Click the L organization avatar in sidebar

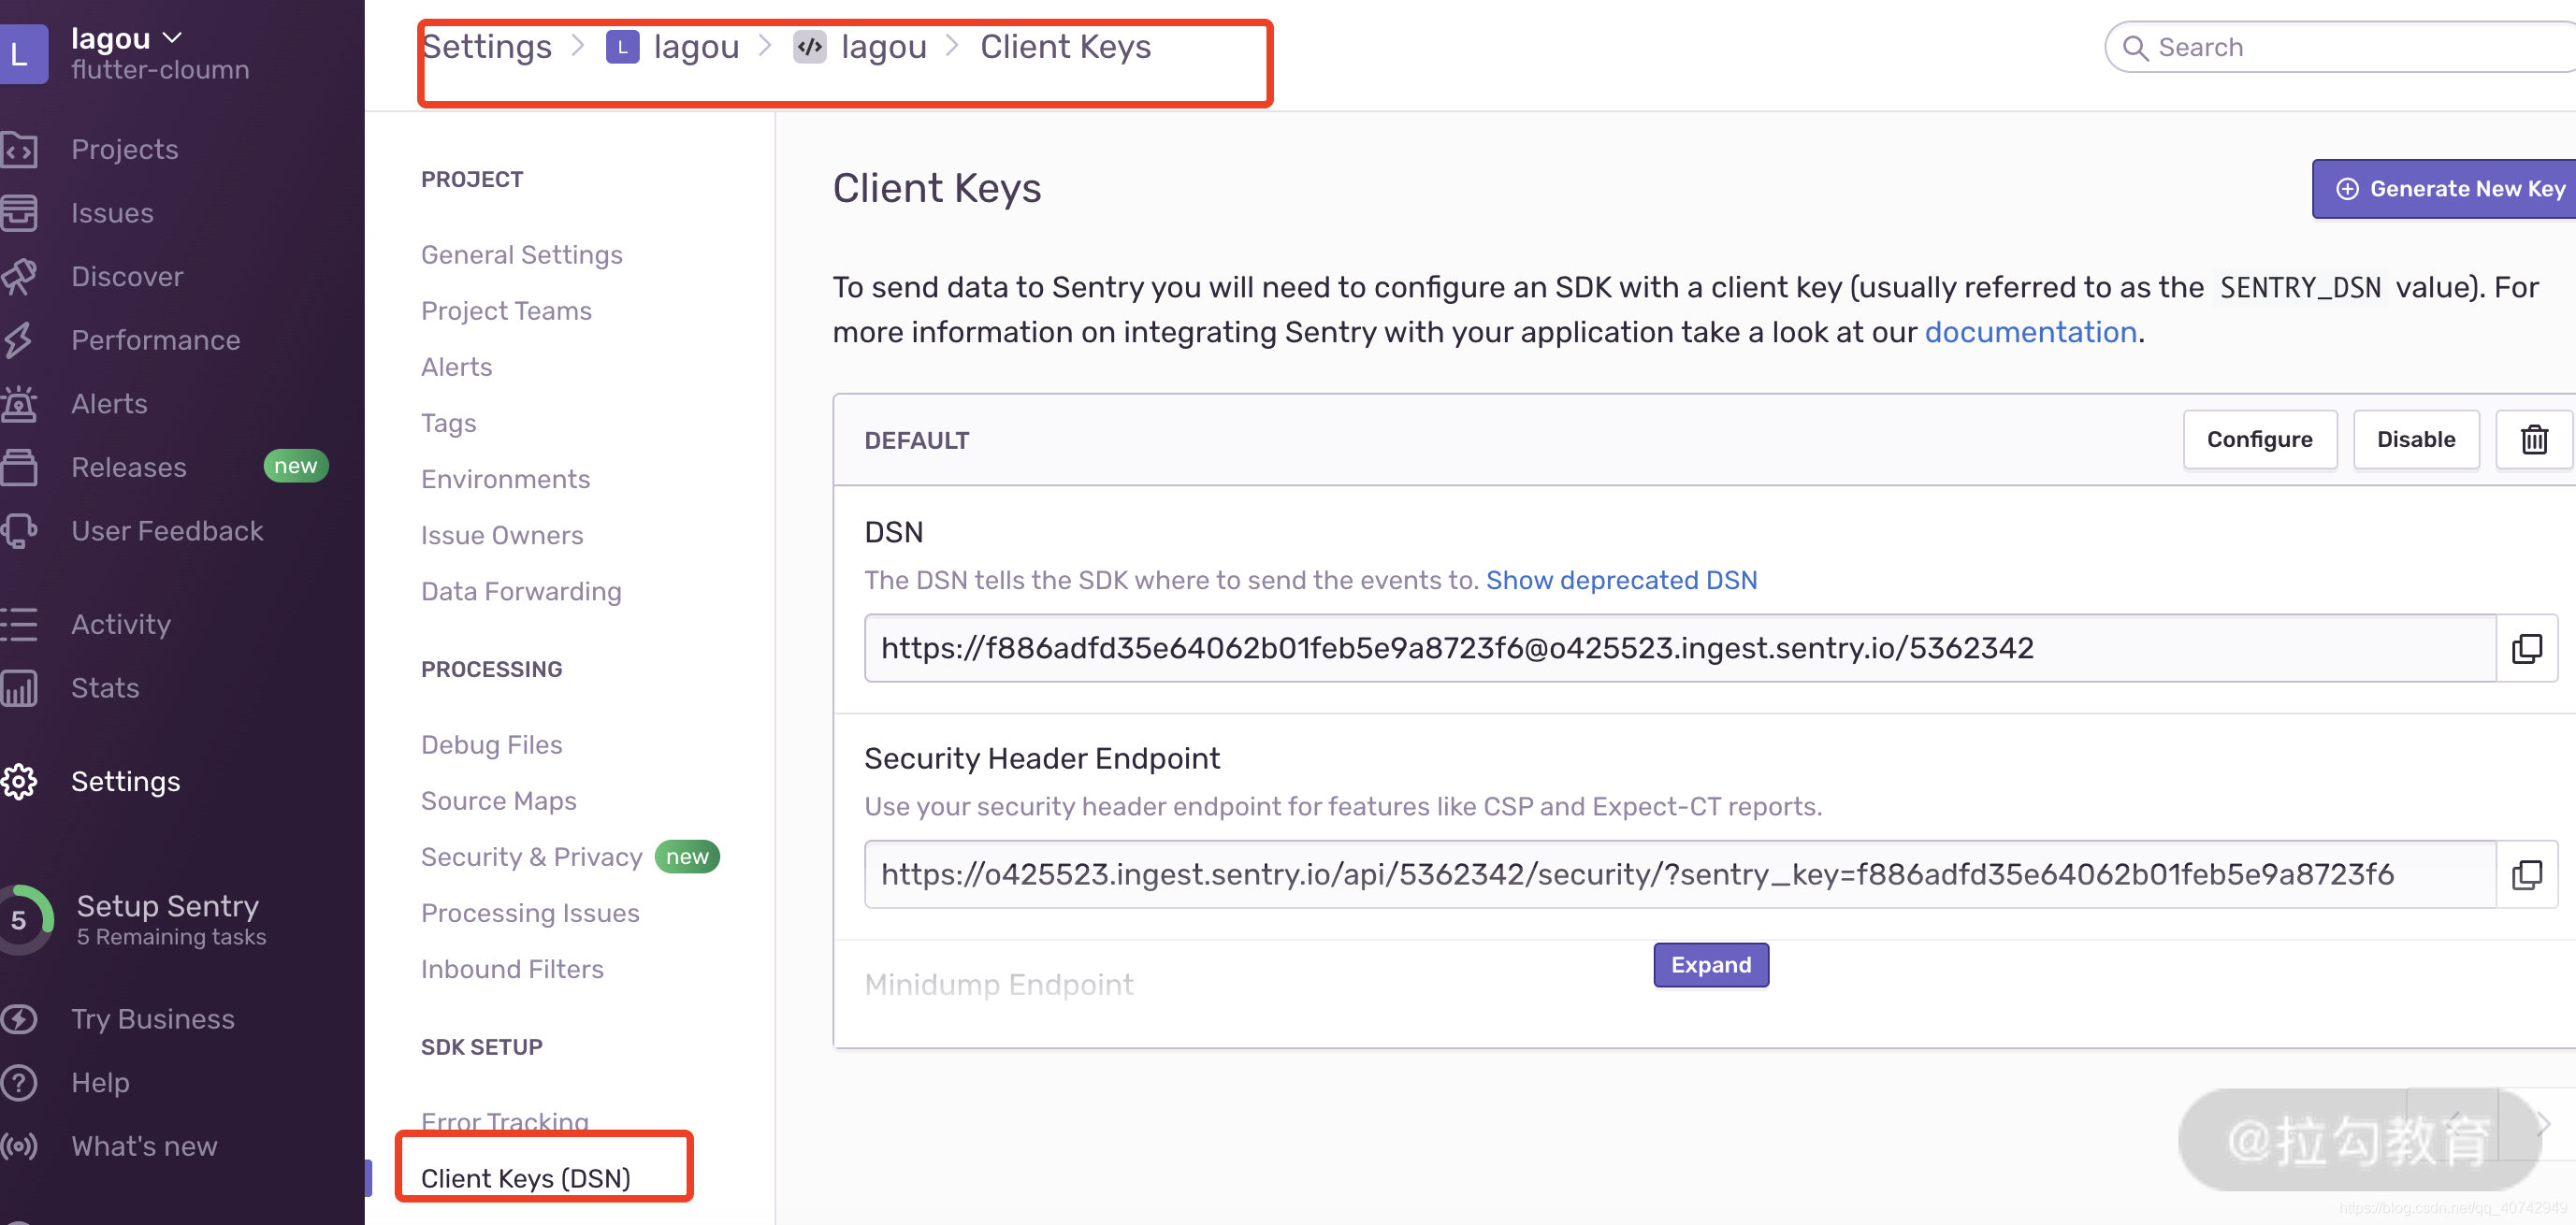coord(22,54)
